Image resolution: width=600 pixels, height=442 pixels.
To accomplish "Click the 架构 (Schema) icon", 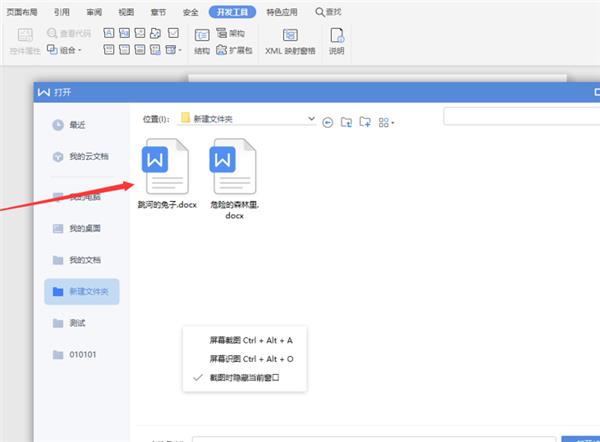I will click(235, 32).
